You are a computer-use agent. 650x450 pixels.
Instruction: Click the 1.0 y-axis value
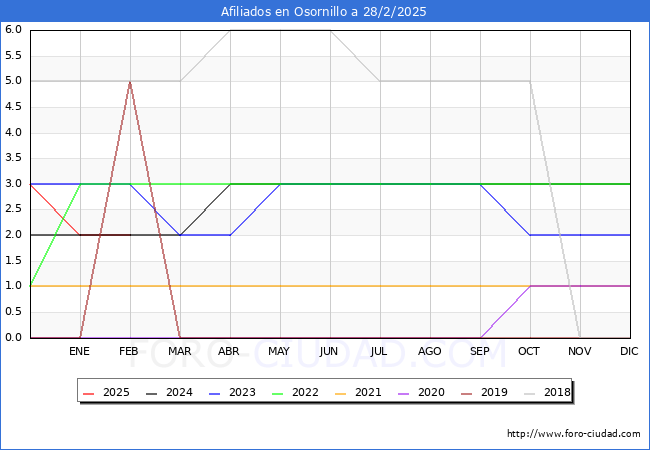[13, 286]
